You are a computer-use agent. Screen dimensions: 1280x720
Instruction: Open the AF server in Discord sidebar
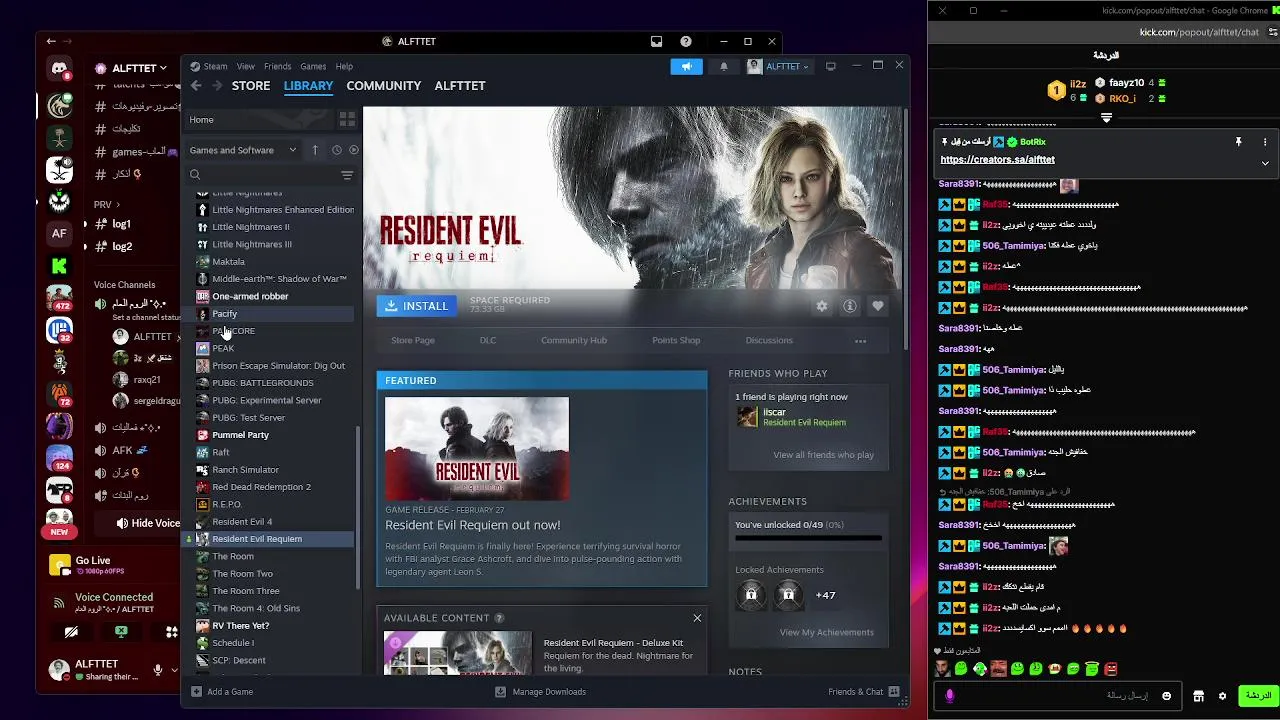pyautogui.click(x=59, y=234)
